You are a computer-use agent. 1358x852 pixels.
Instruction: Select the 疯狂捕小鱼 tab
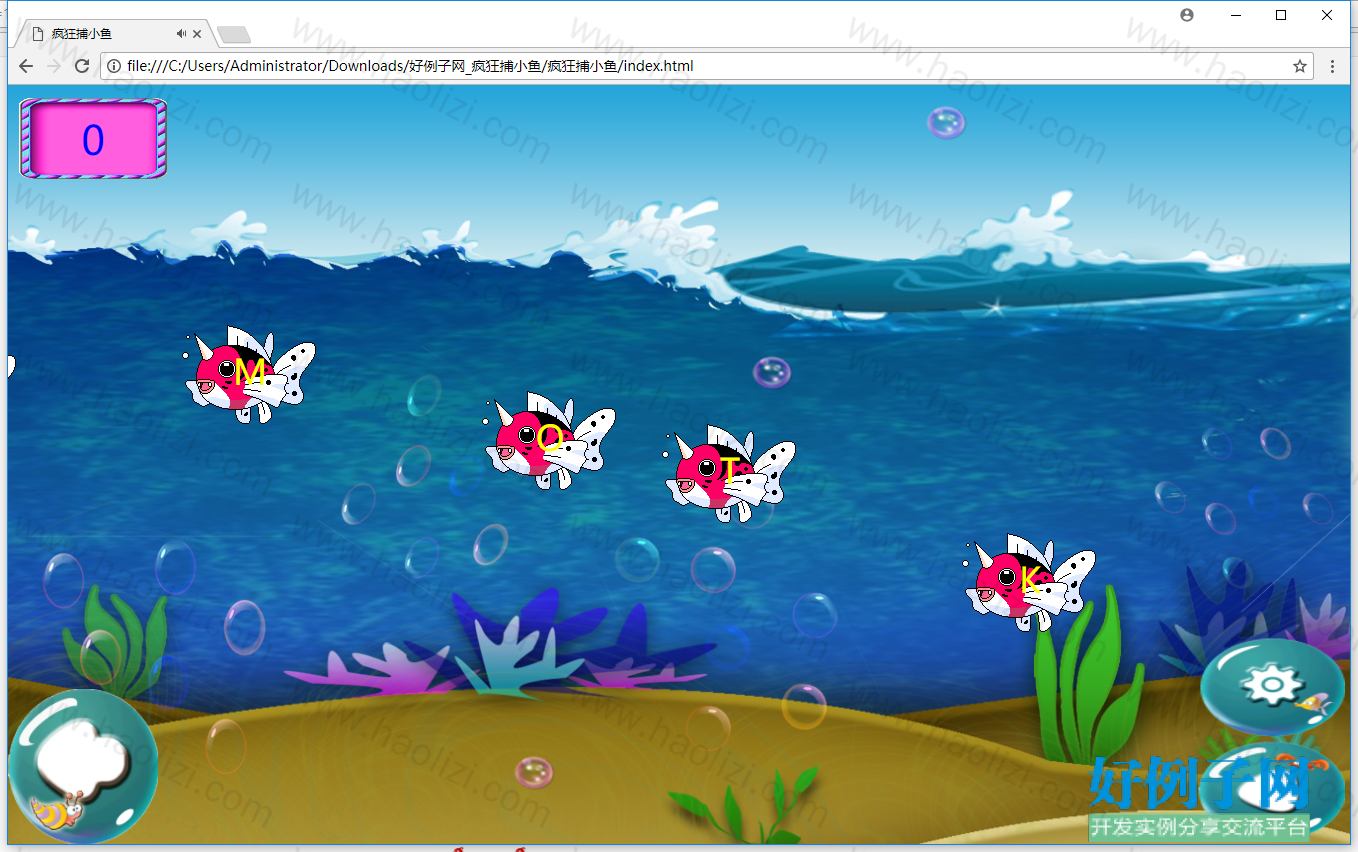click(x=112, y=34)
